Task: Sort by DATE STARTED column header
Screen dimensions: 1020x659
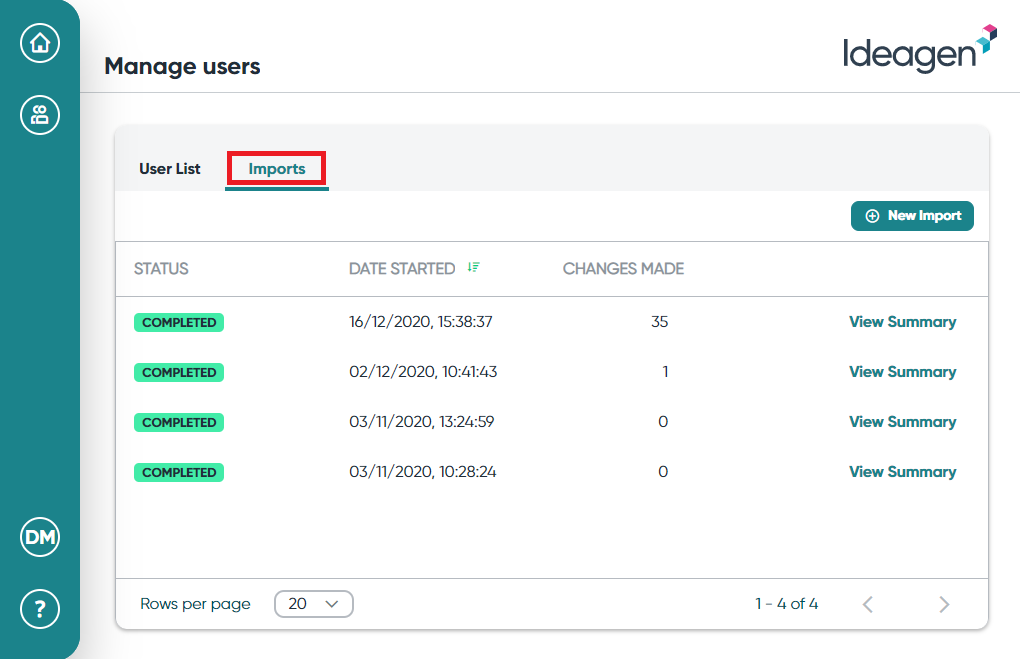Action: pyautogui.click(x=402, y=269)
